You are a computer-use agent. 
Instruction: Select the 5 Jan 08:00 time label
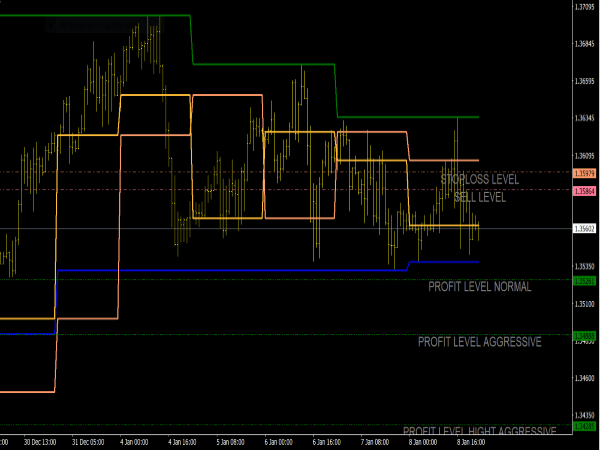pyautogui.click(x=230, y=441)
